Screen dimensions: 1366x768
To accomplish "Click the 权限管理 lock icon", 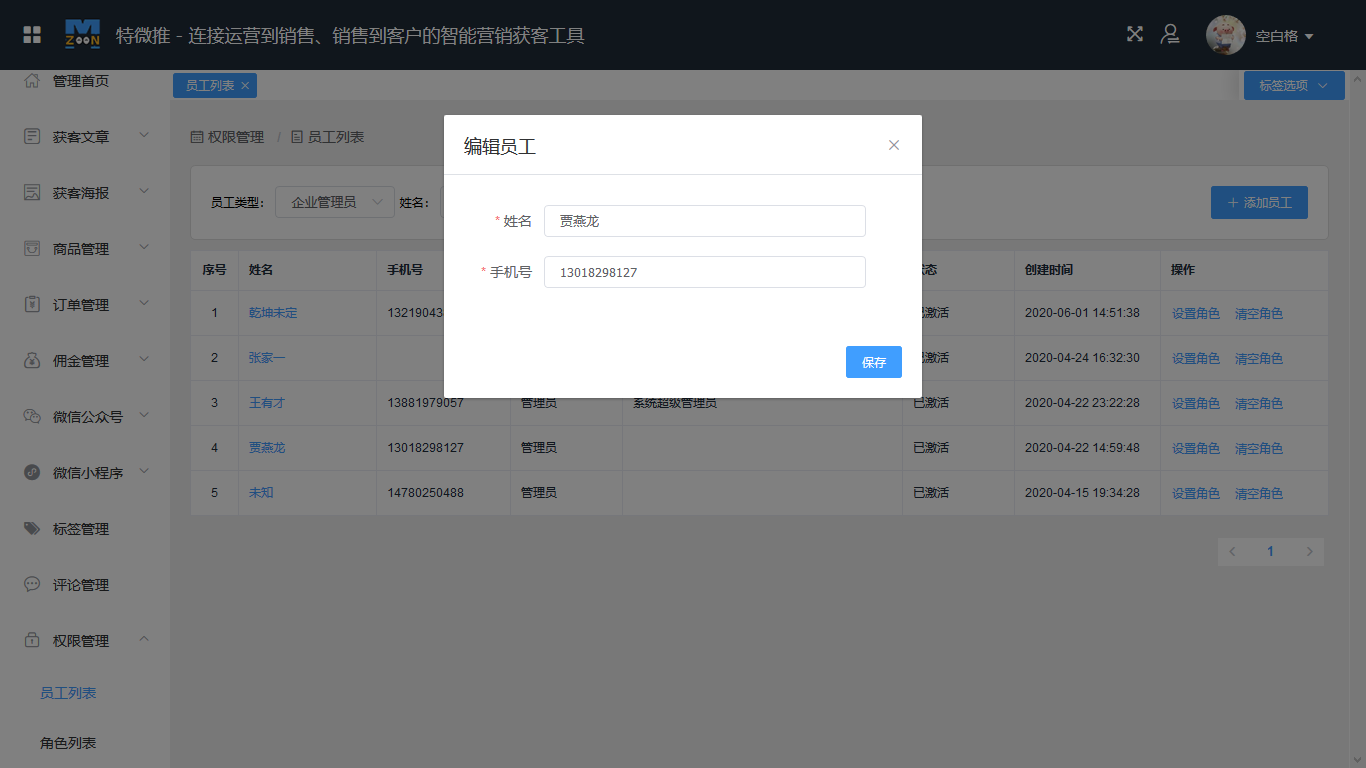I will tap(32, 640).
